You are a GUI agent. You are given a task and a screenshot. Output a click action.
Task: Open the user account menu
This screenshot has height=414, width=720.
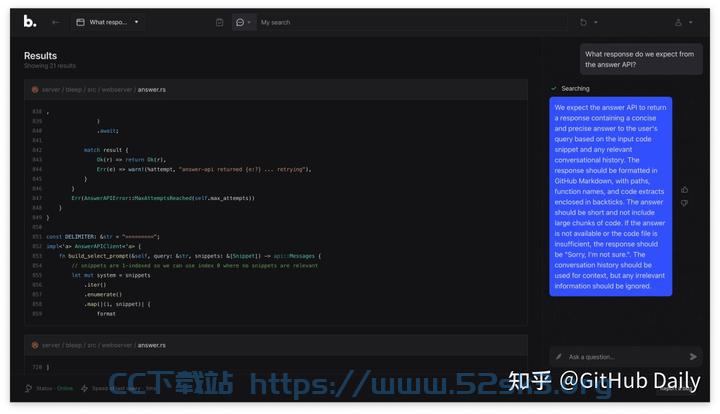coord(683,22)
